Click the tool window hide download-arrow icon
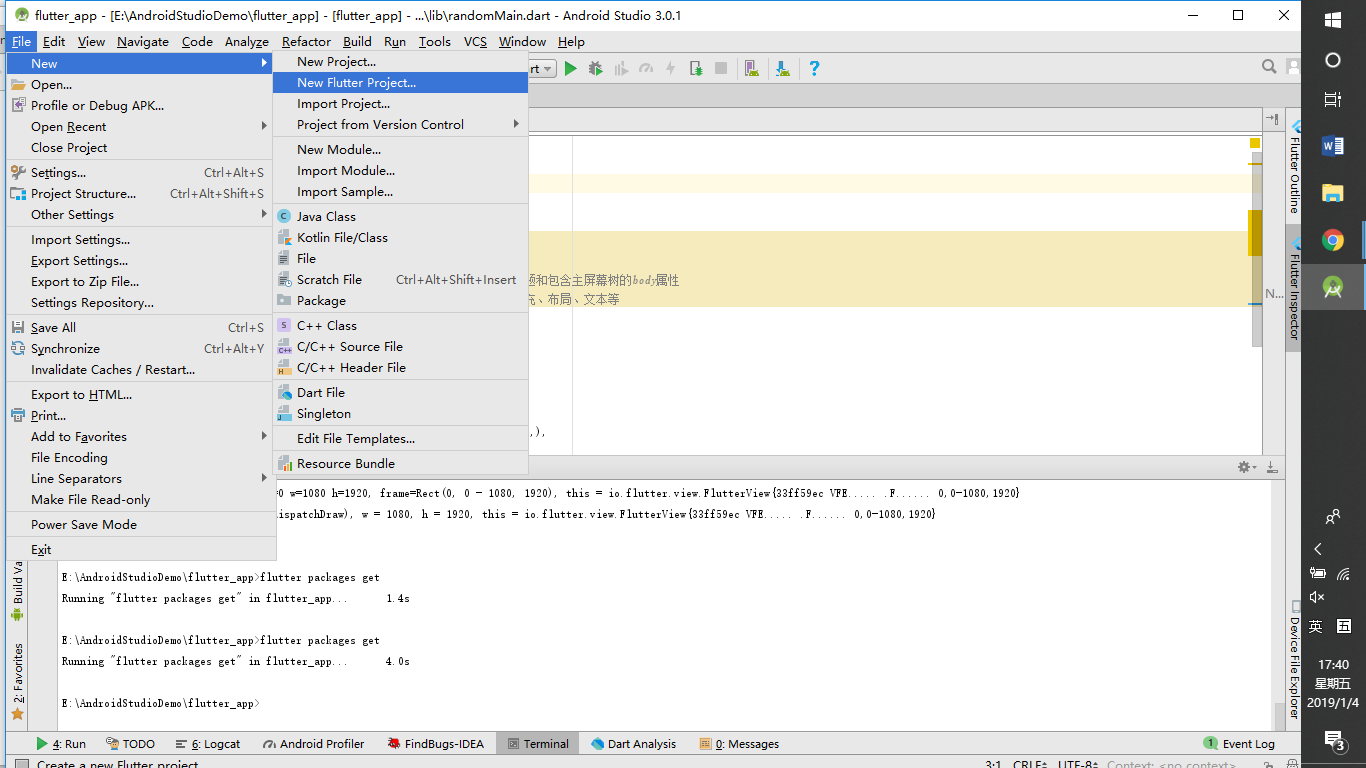The width and height of the screenshot is (1366, 768). point(1272,467)
